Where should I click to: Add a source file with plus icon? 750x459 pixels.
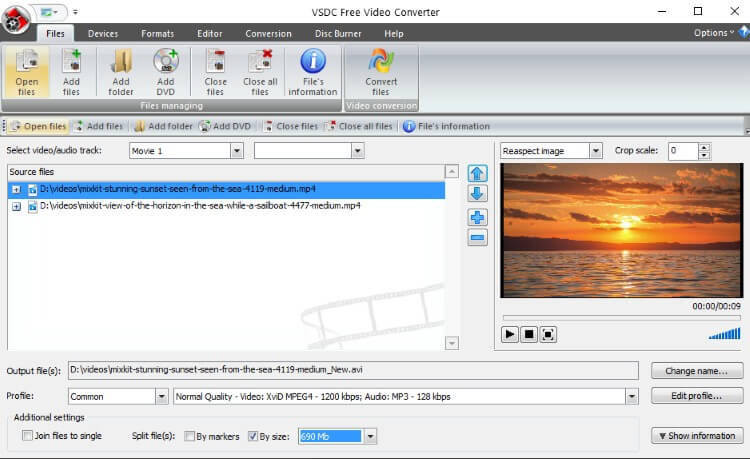(x=477, y=218)
